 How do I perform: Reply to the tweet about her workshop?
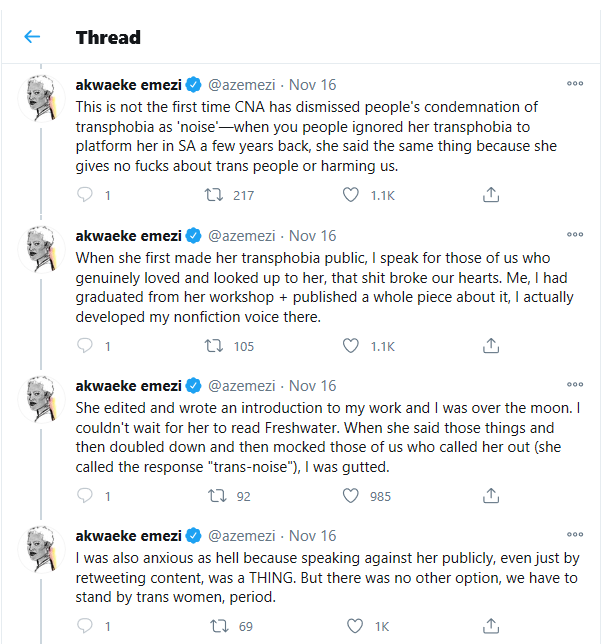pyautogui.click(x=85, y=346)
